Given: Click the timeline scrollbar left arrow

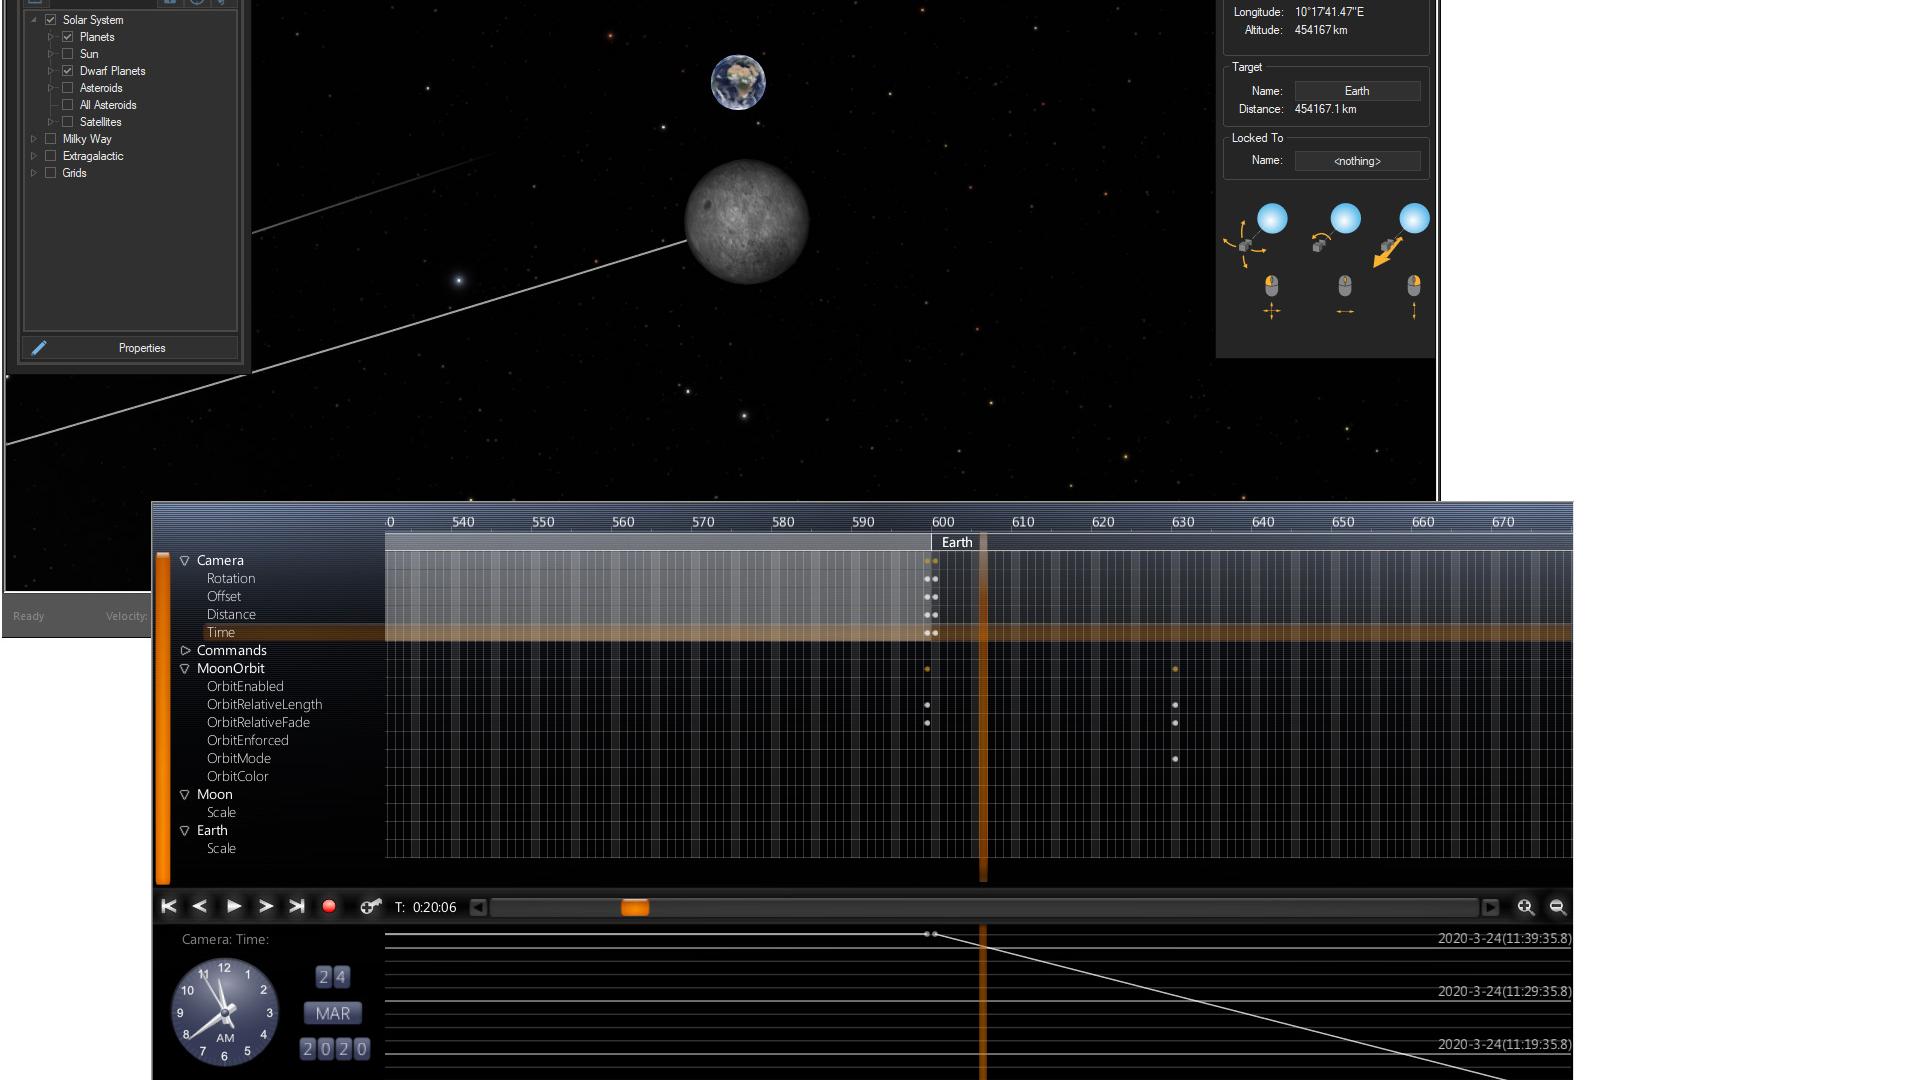Looking at the screenshot, I should tap(478, 907).
